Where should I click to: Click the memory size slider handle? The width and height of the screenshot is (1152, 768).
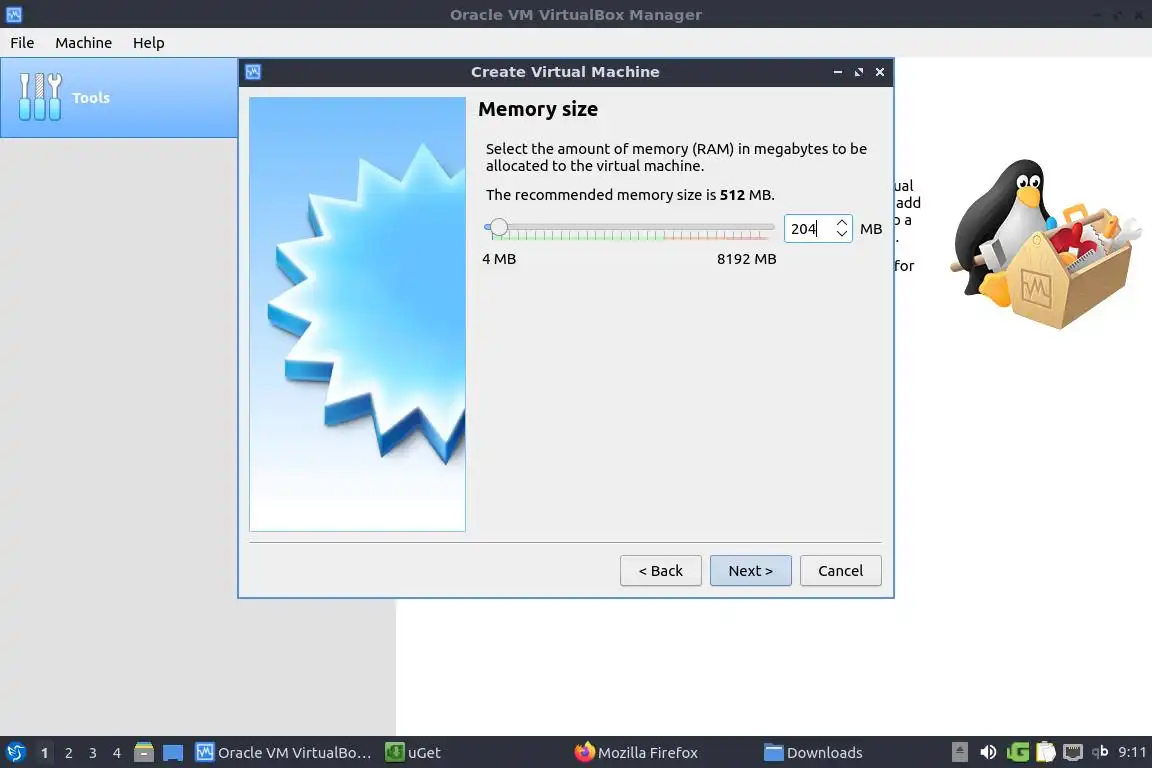499,227
